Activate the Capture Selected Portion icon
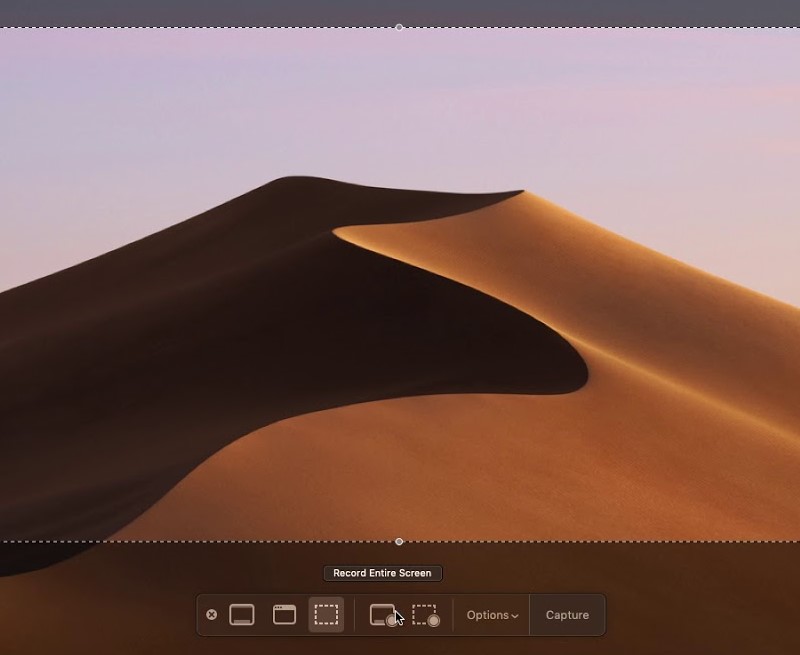This screenshot has width=800, height=655. (326, 615)
